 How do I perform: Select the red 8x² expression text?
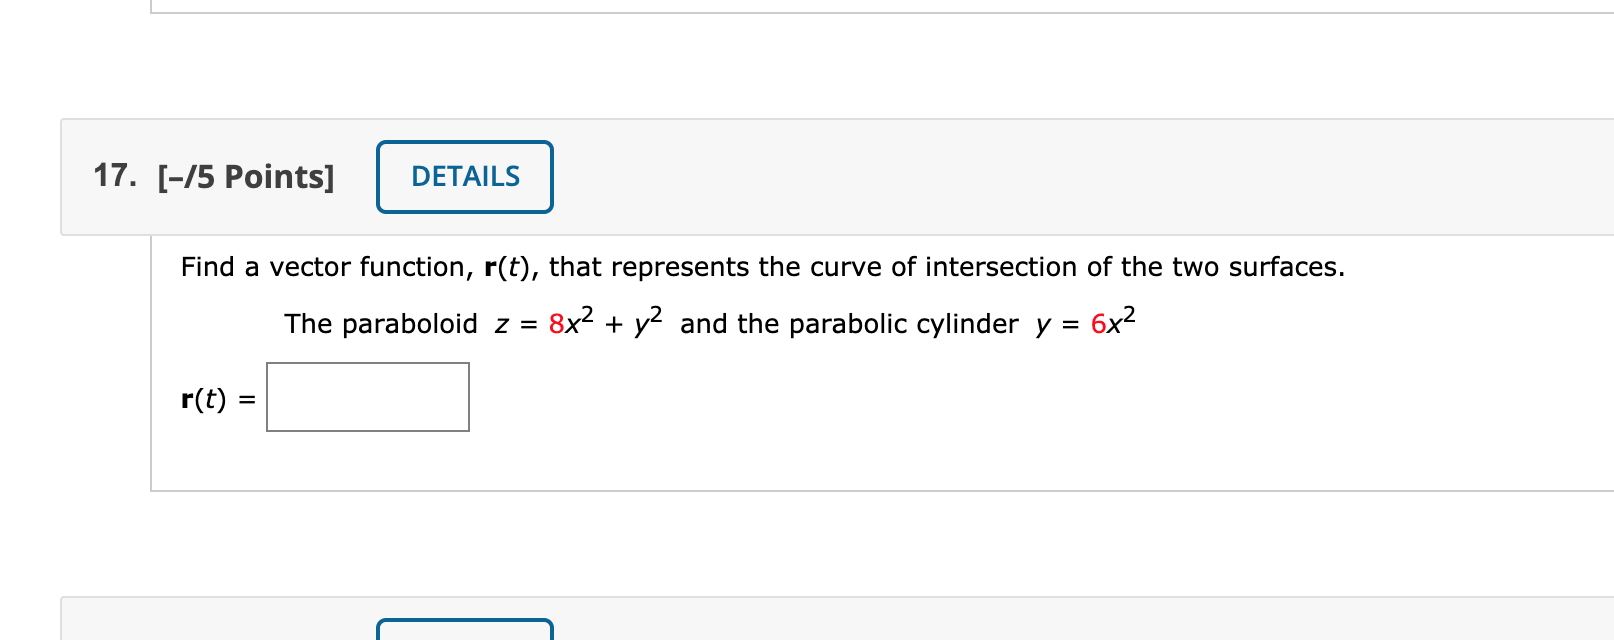coord(570,321)
